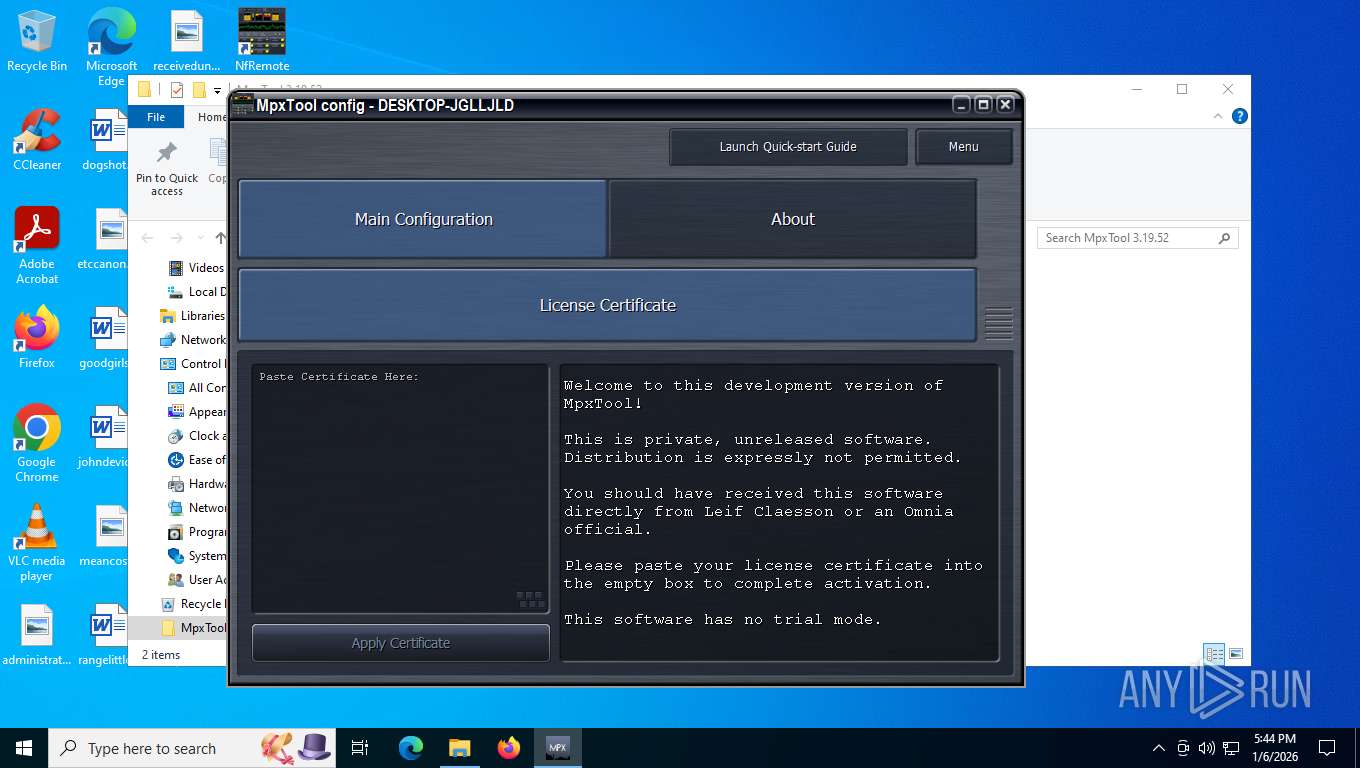Open Recycle Bin desktop icon

pyautogui.click(x=37, y=41)
